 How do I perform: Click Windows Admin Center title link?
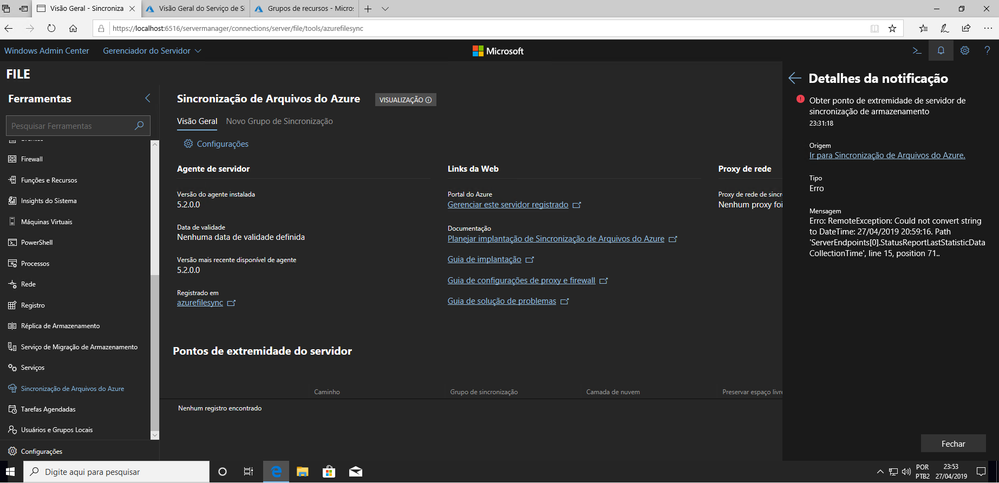coord(47,51)
